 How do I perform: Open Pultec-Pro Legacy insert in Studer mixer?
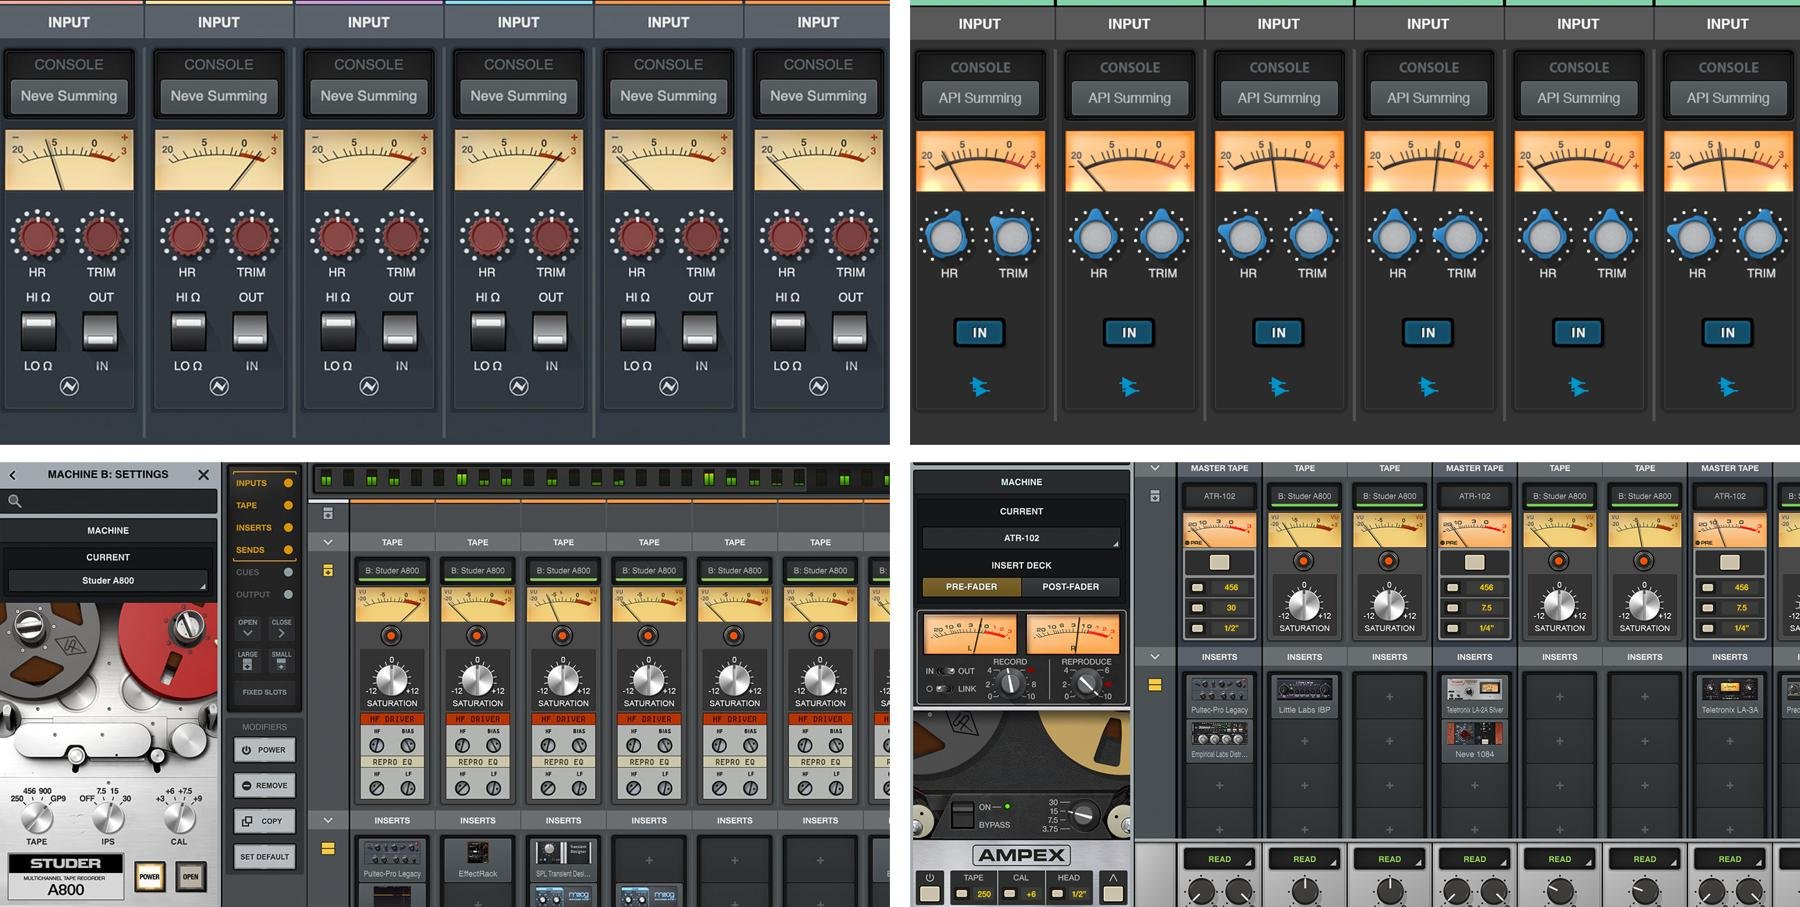pos(392,858)
